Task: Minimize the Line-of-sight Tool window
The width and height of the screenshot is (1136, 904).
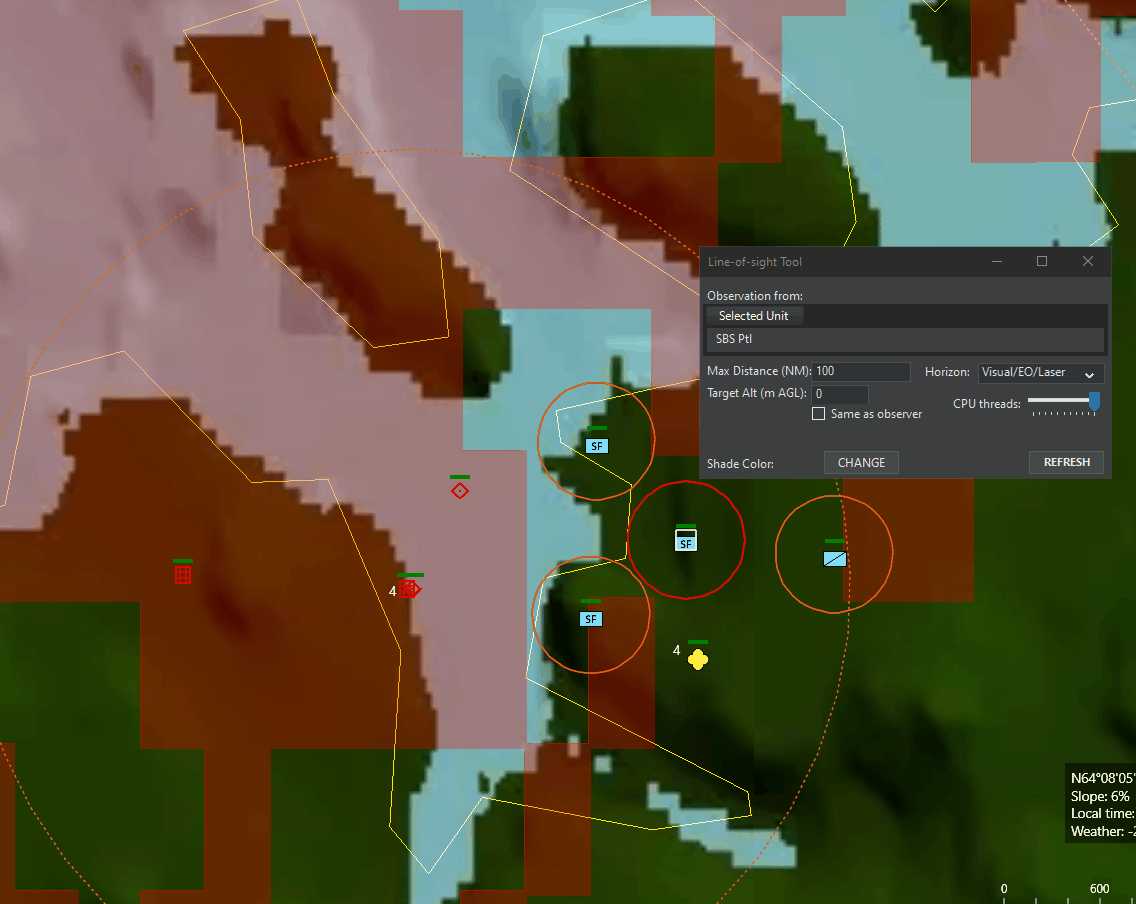Action: tap(997, 261)
